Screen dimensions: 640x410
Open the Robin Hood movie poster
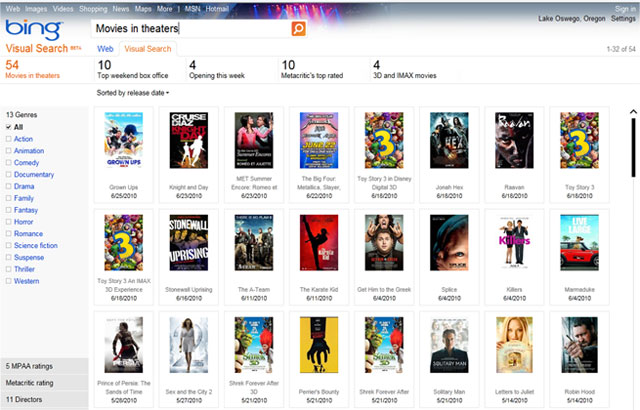[x=580, y=345]
